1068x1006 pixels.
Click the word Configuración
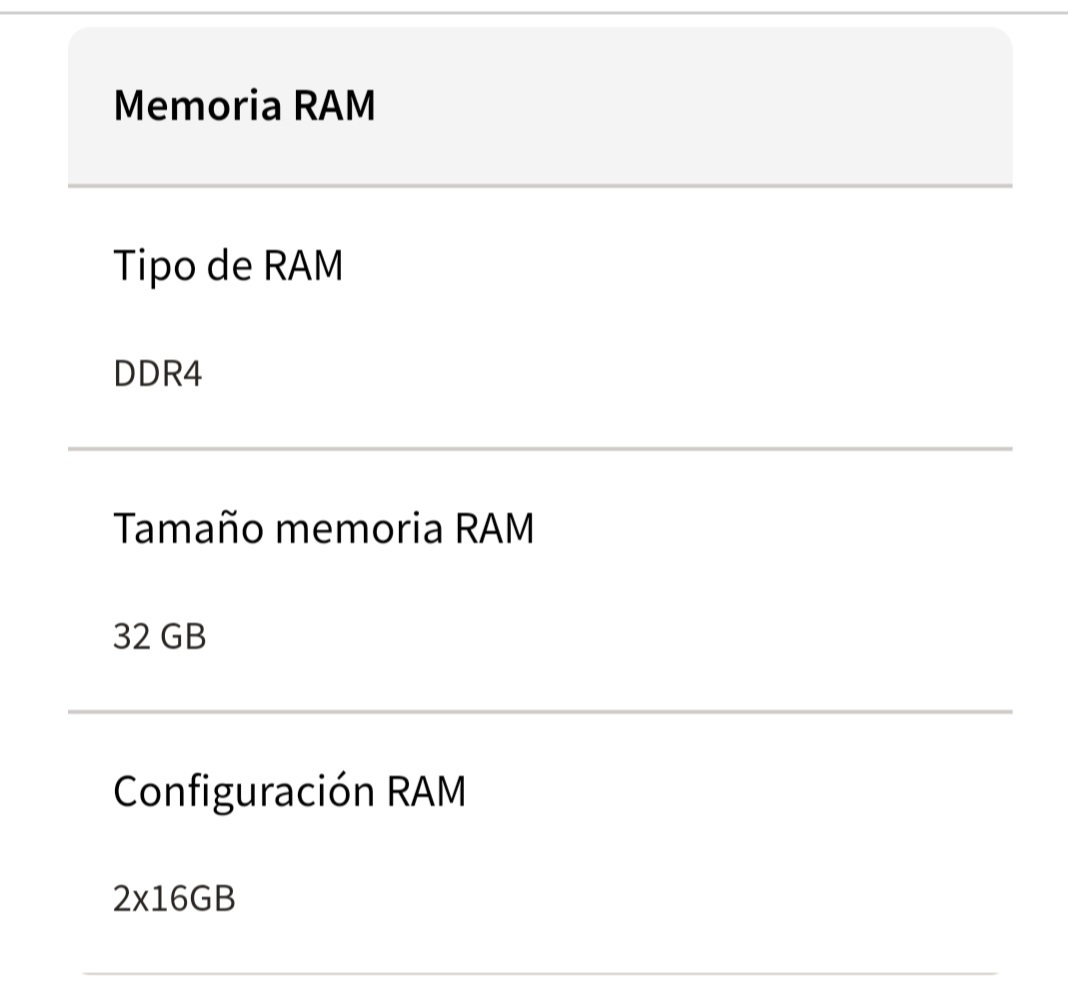(x=243, y=791)
